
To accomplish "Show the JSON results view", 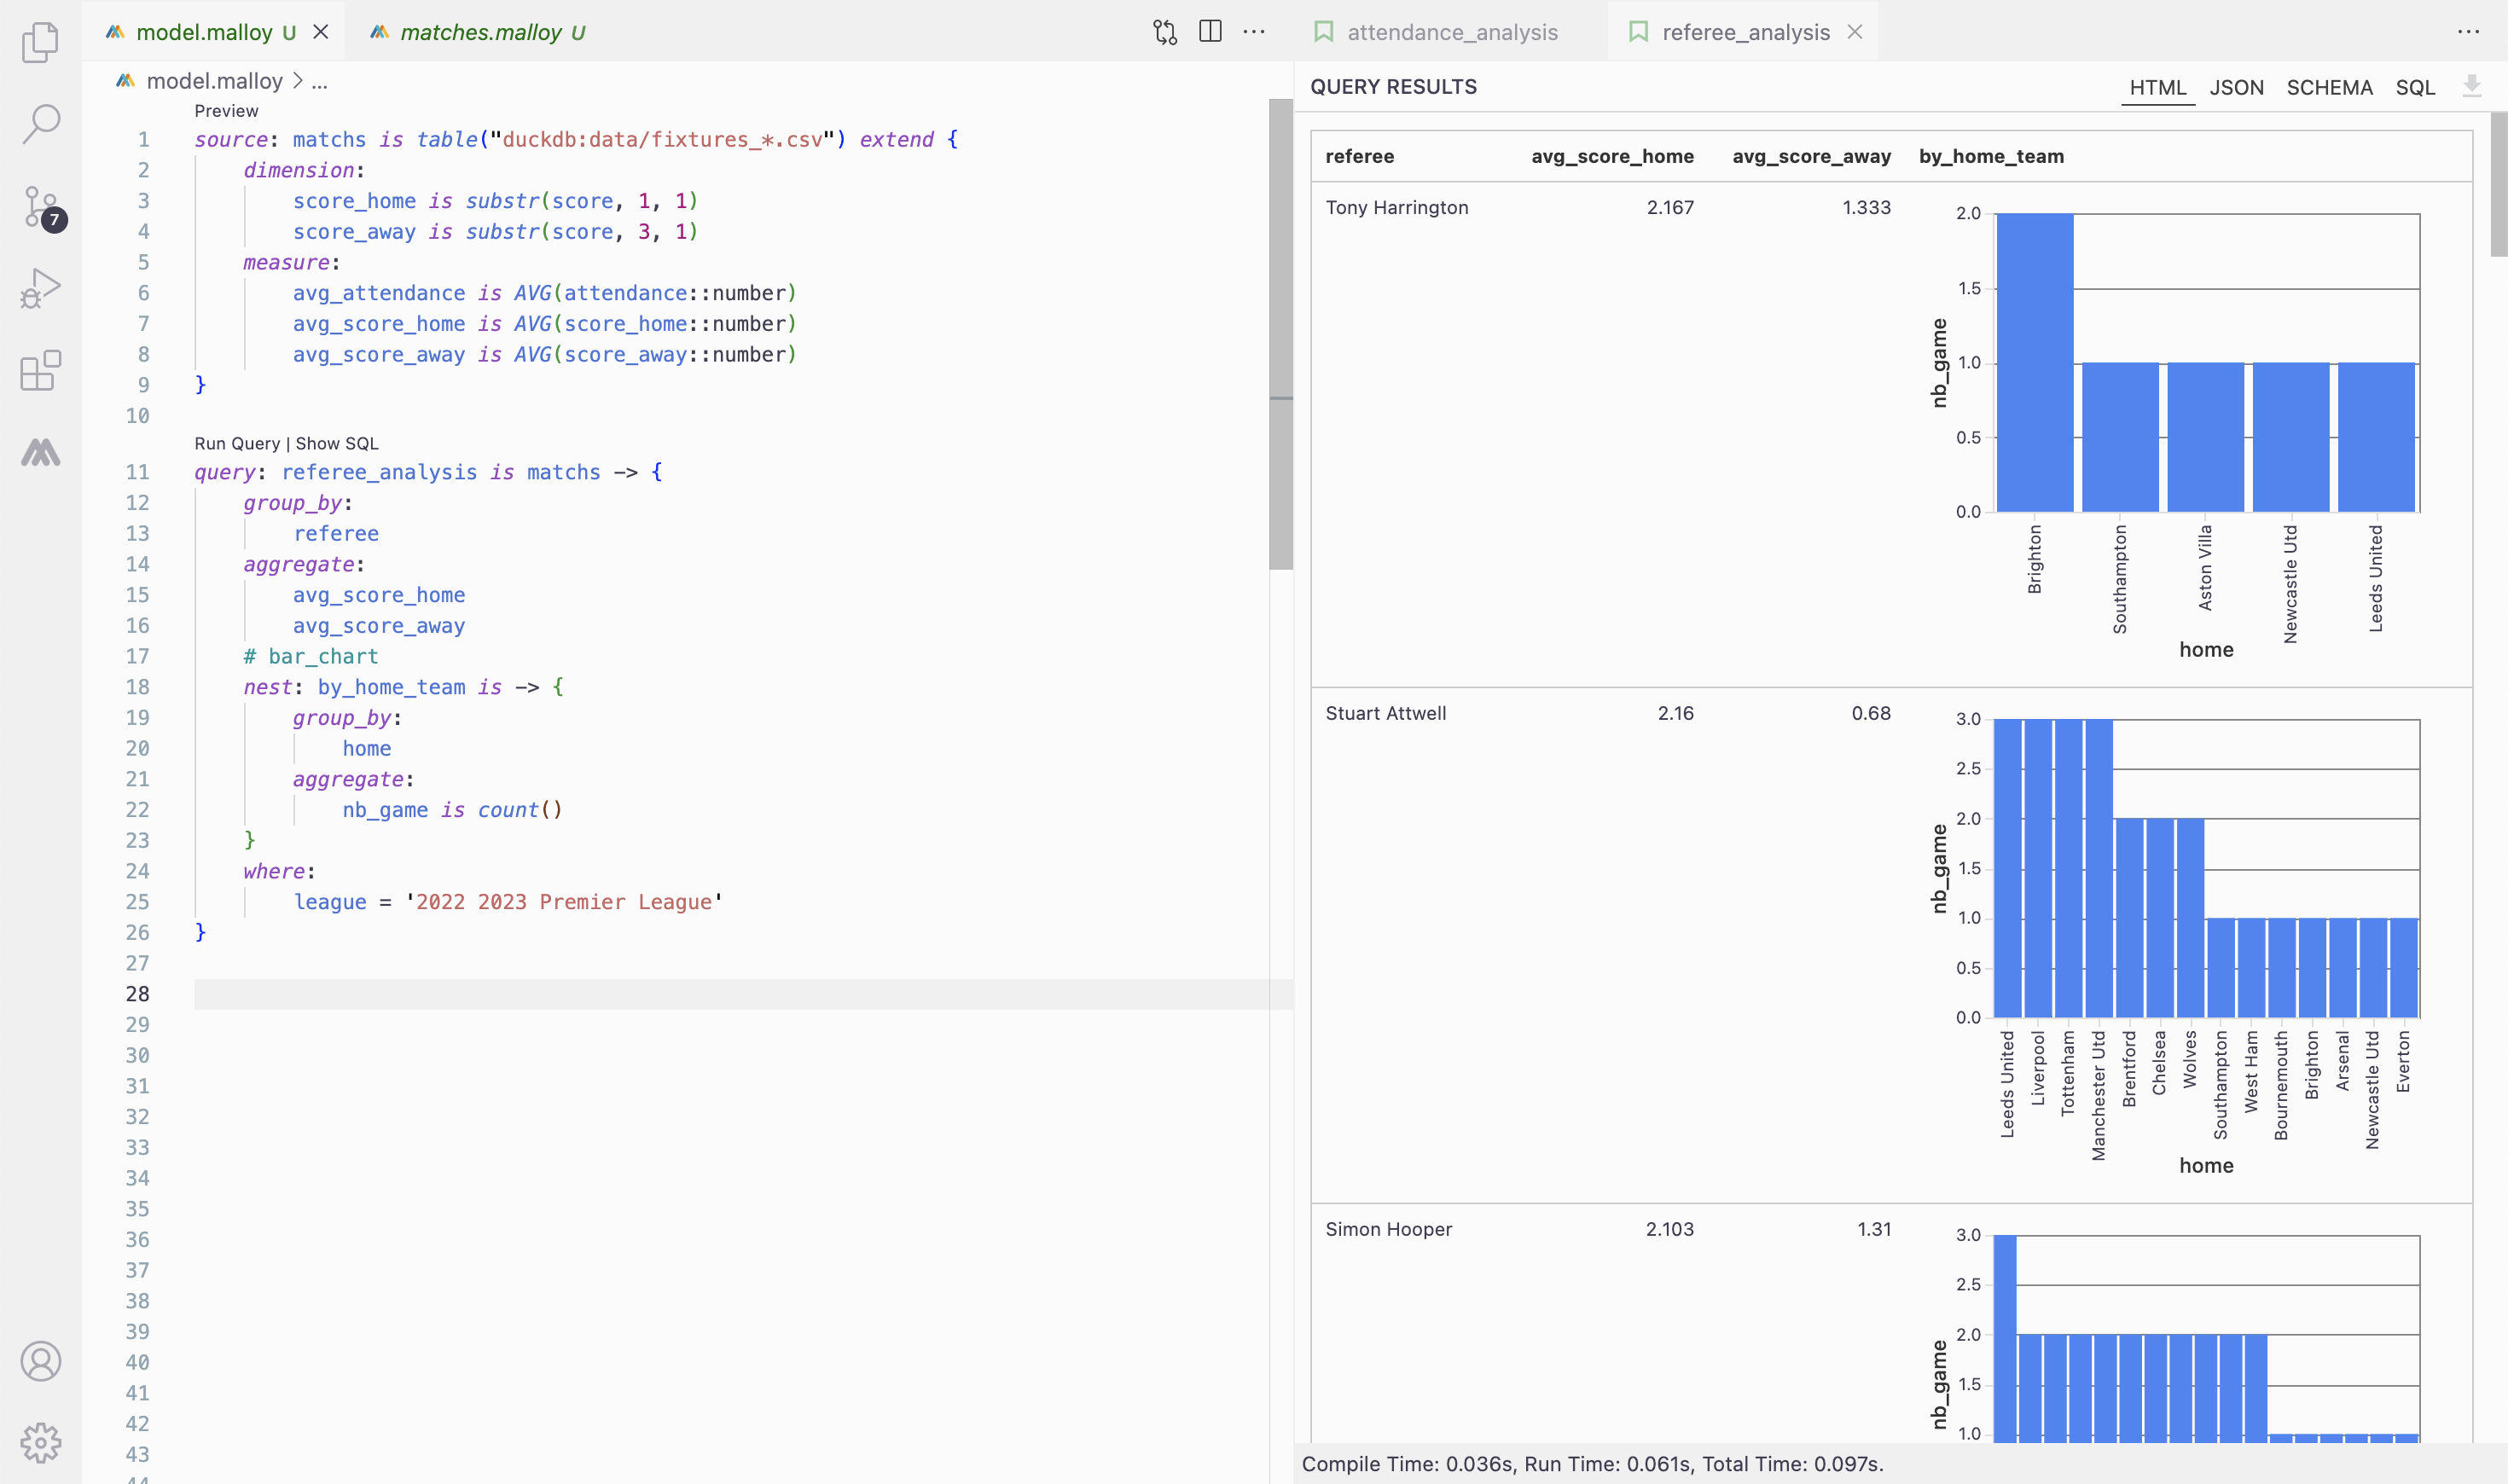I will coord(2236,88).
